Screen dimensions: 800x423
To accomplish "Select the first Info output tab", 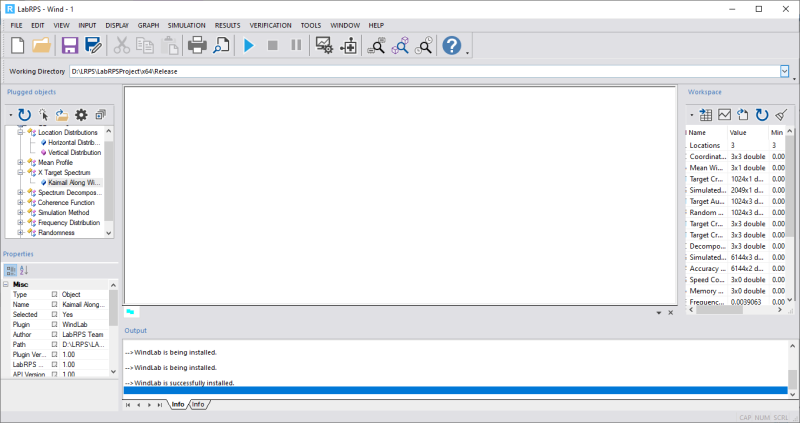I will pyautogui.click(x=178, y=404).
